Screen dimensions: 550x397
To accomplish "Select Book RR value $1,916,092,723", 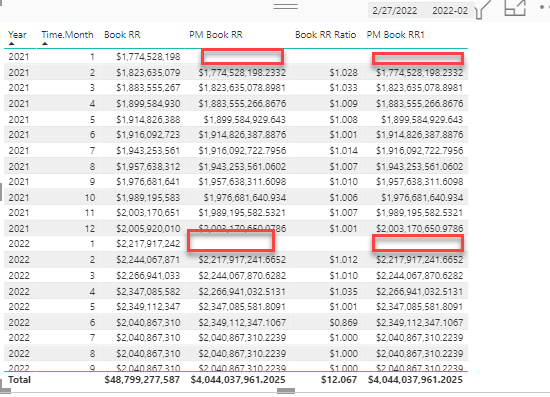I will tap(148, 135).
